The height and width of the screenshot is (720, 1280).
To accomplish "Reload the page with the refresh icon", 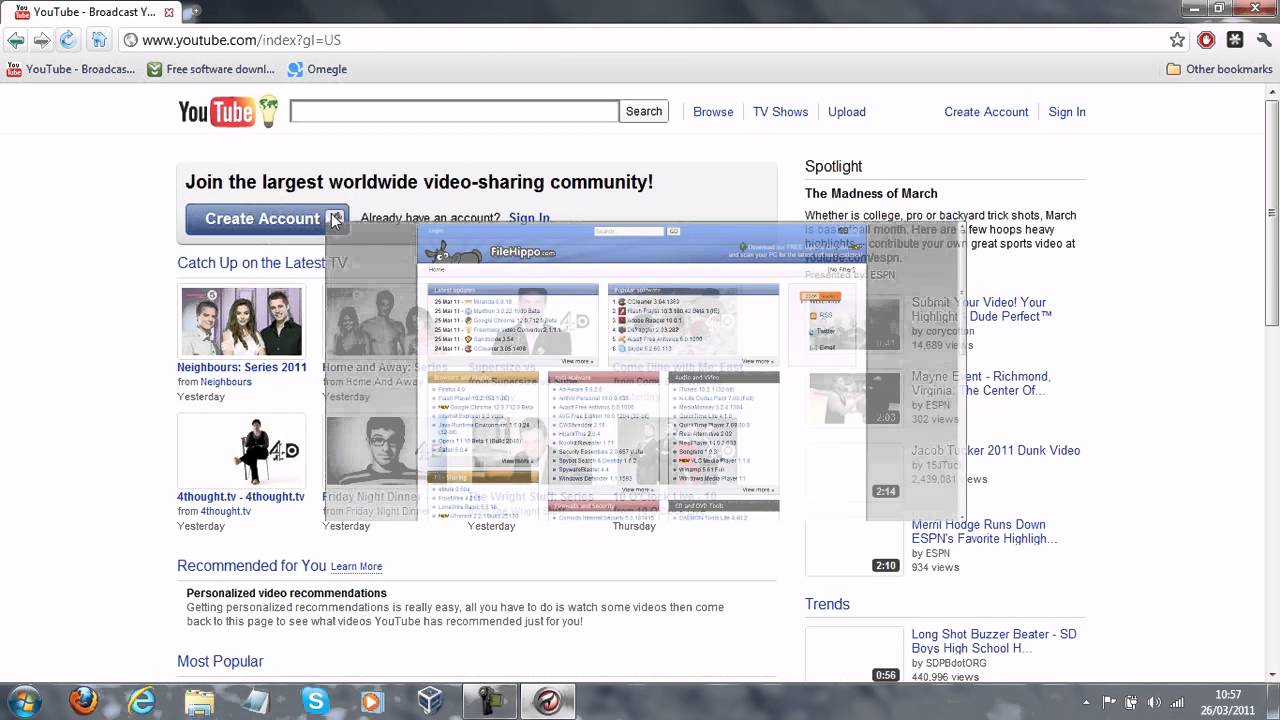I will coord(67,40).
